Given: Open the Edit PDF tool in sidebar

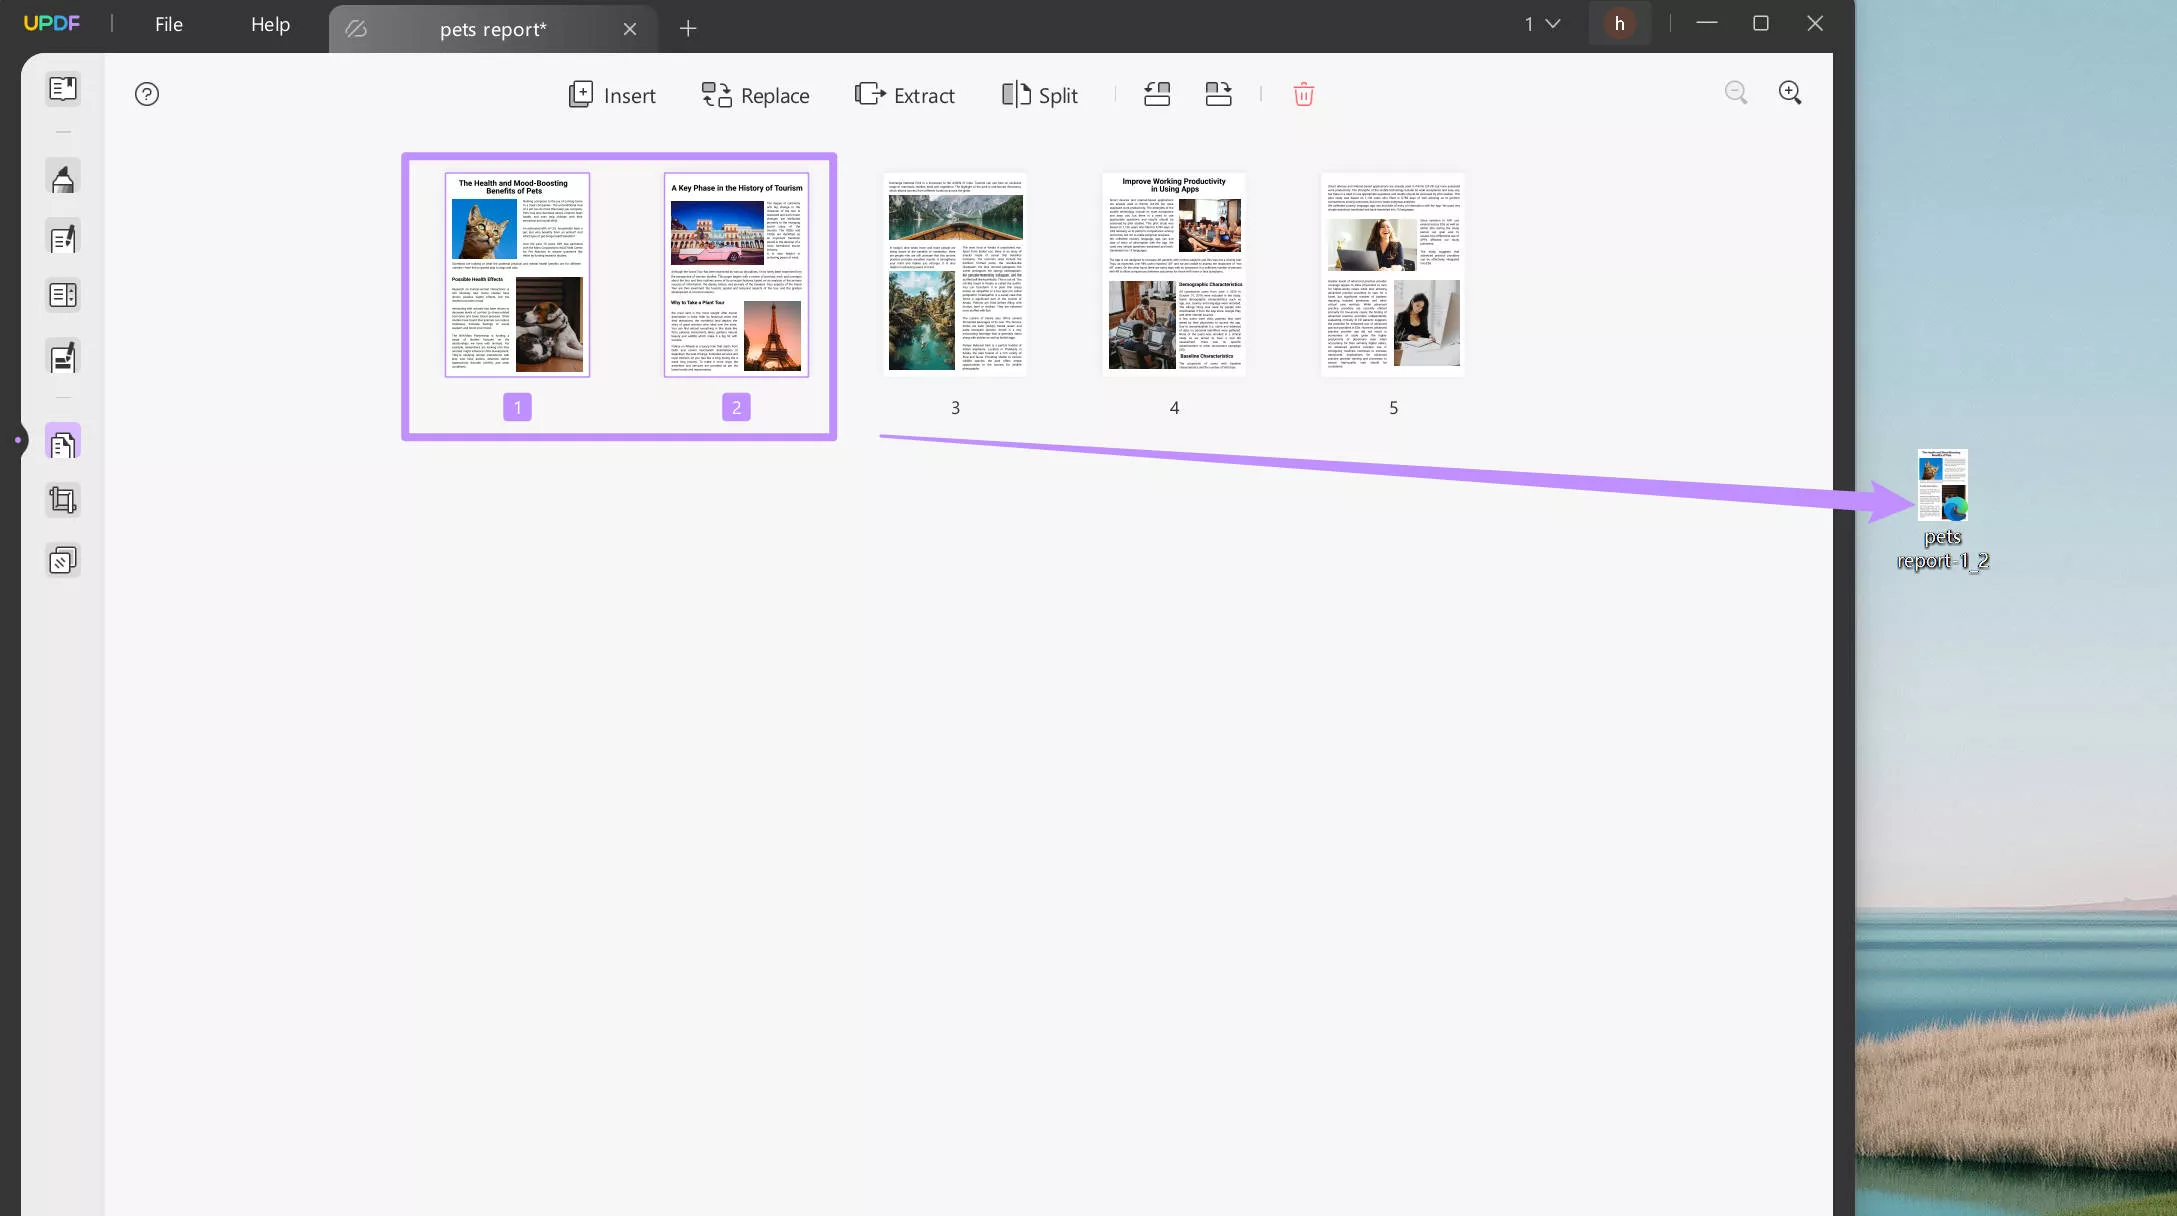Looking at the screenshot, I should pyautogui.click(x=63, y=238).
